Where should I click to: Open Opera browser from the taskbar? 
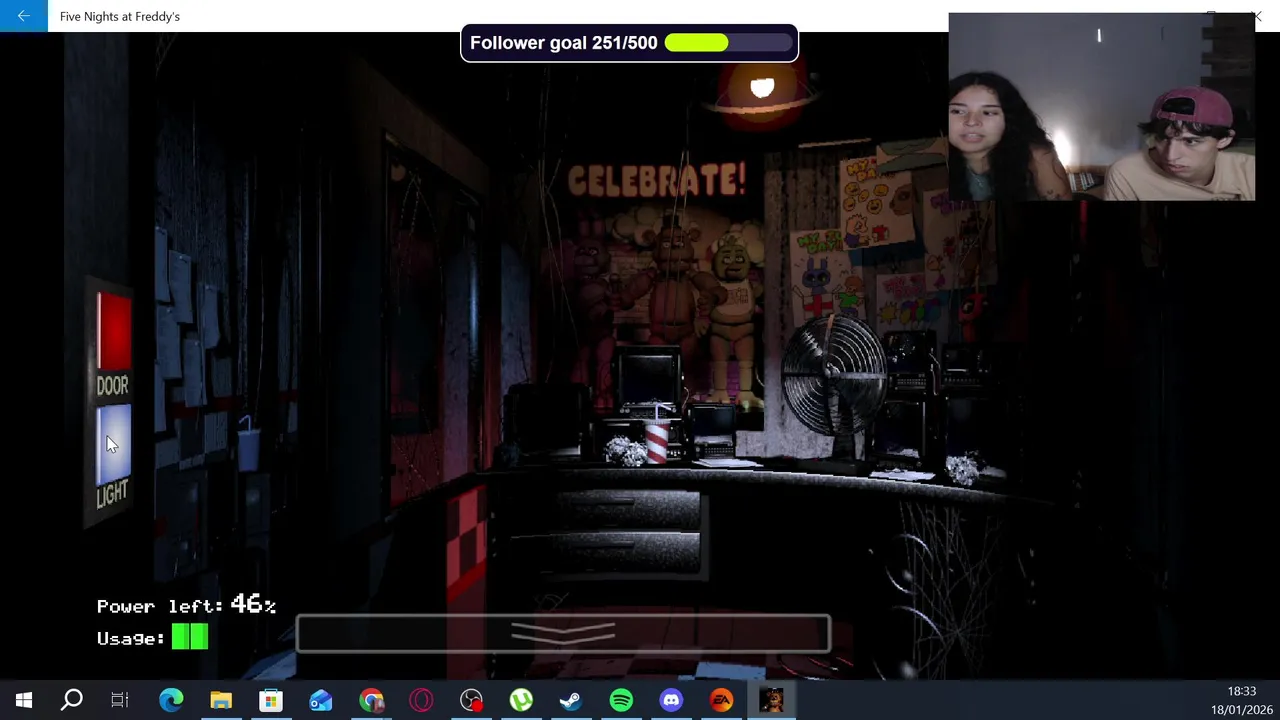tap(421, 700)
